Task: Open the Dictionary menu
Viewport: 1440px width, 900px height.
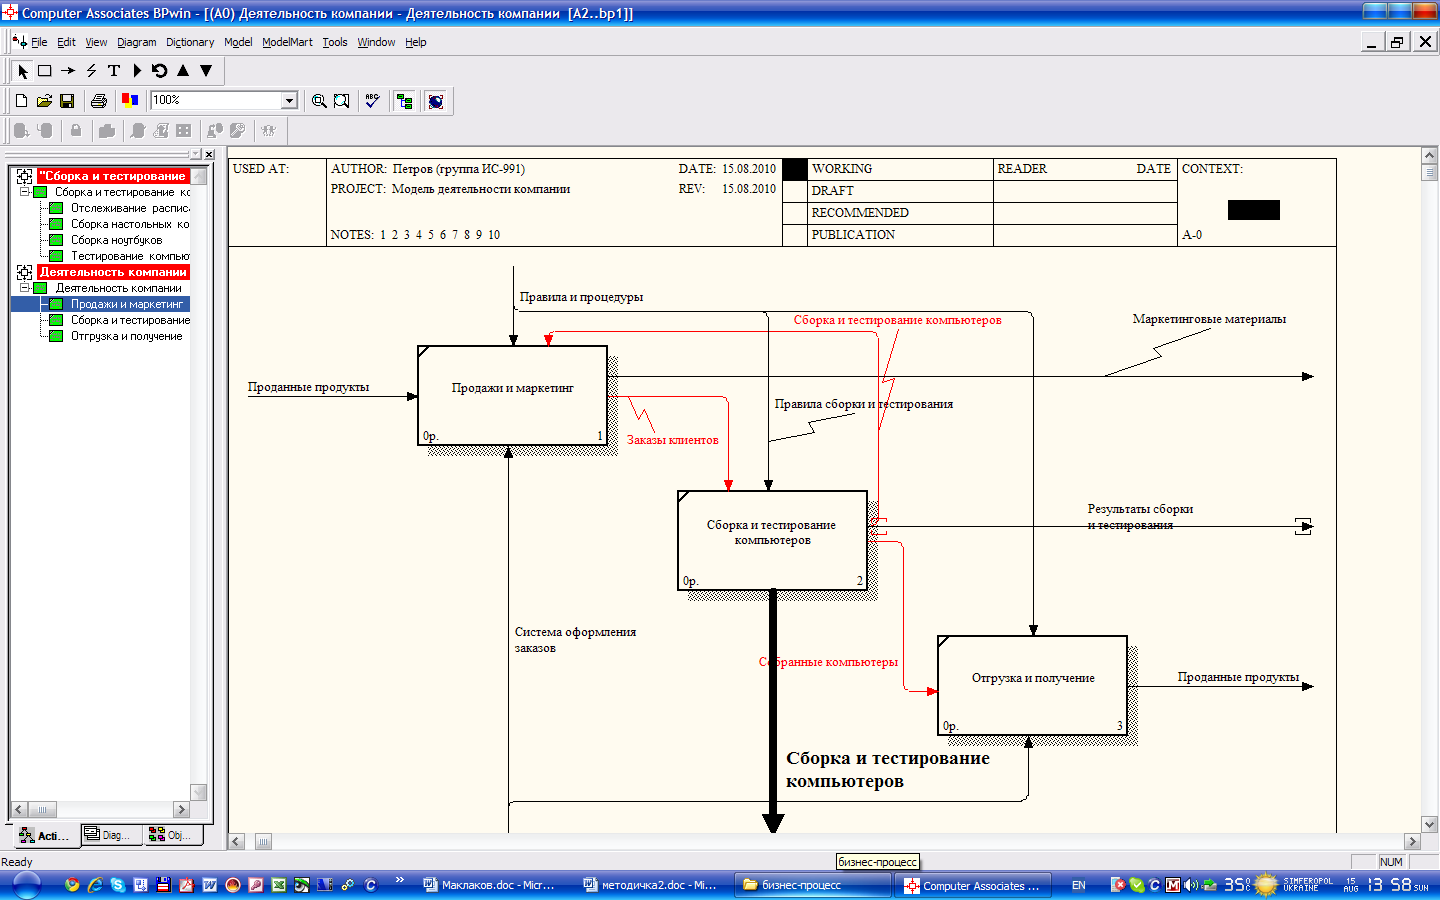Action: click(190, 42)
